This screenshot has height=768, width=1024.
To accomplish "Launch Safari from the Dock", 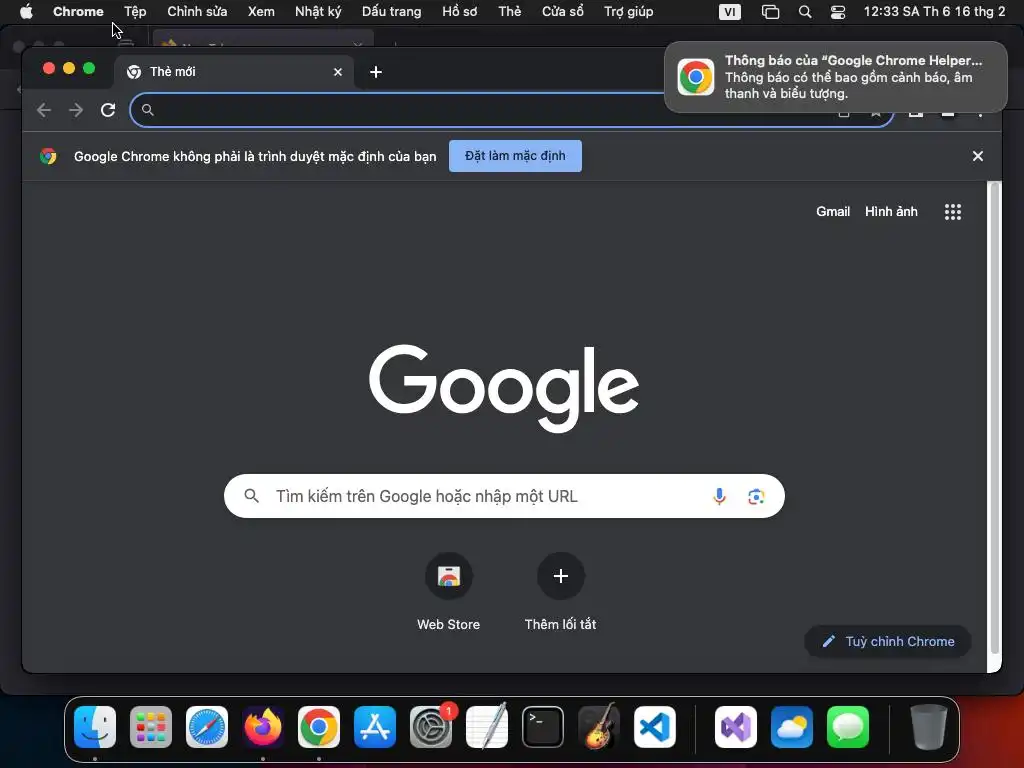I will pyautogui.click(x=207, y=727).
